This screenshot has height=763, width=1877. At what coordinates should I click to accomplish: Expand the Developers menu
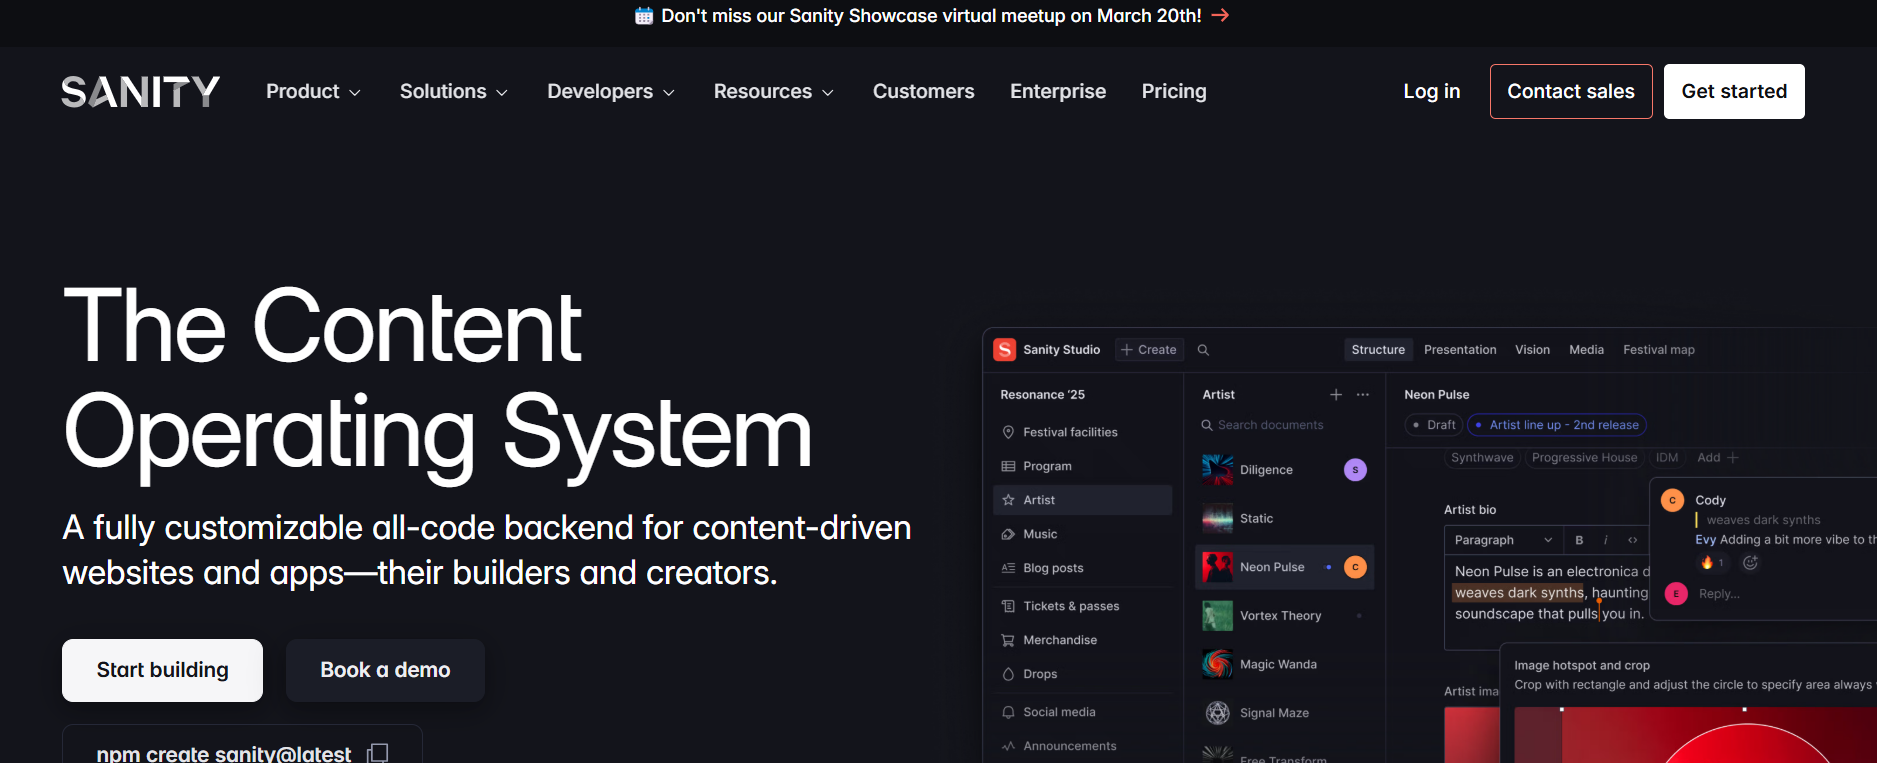point(611,92)
